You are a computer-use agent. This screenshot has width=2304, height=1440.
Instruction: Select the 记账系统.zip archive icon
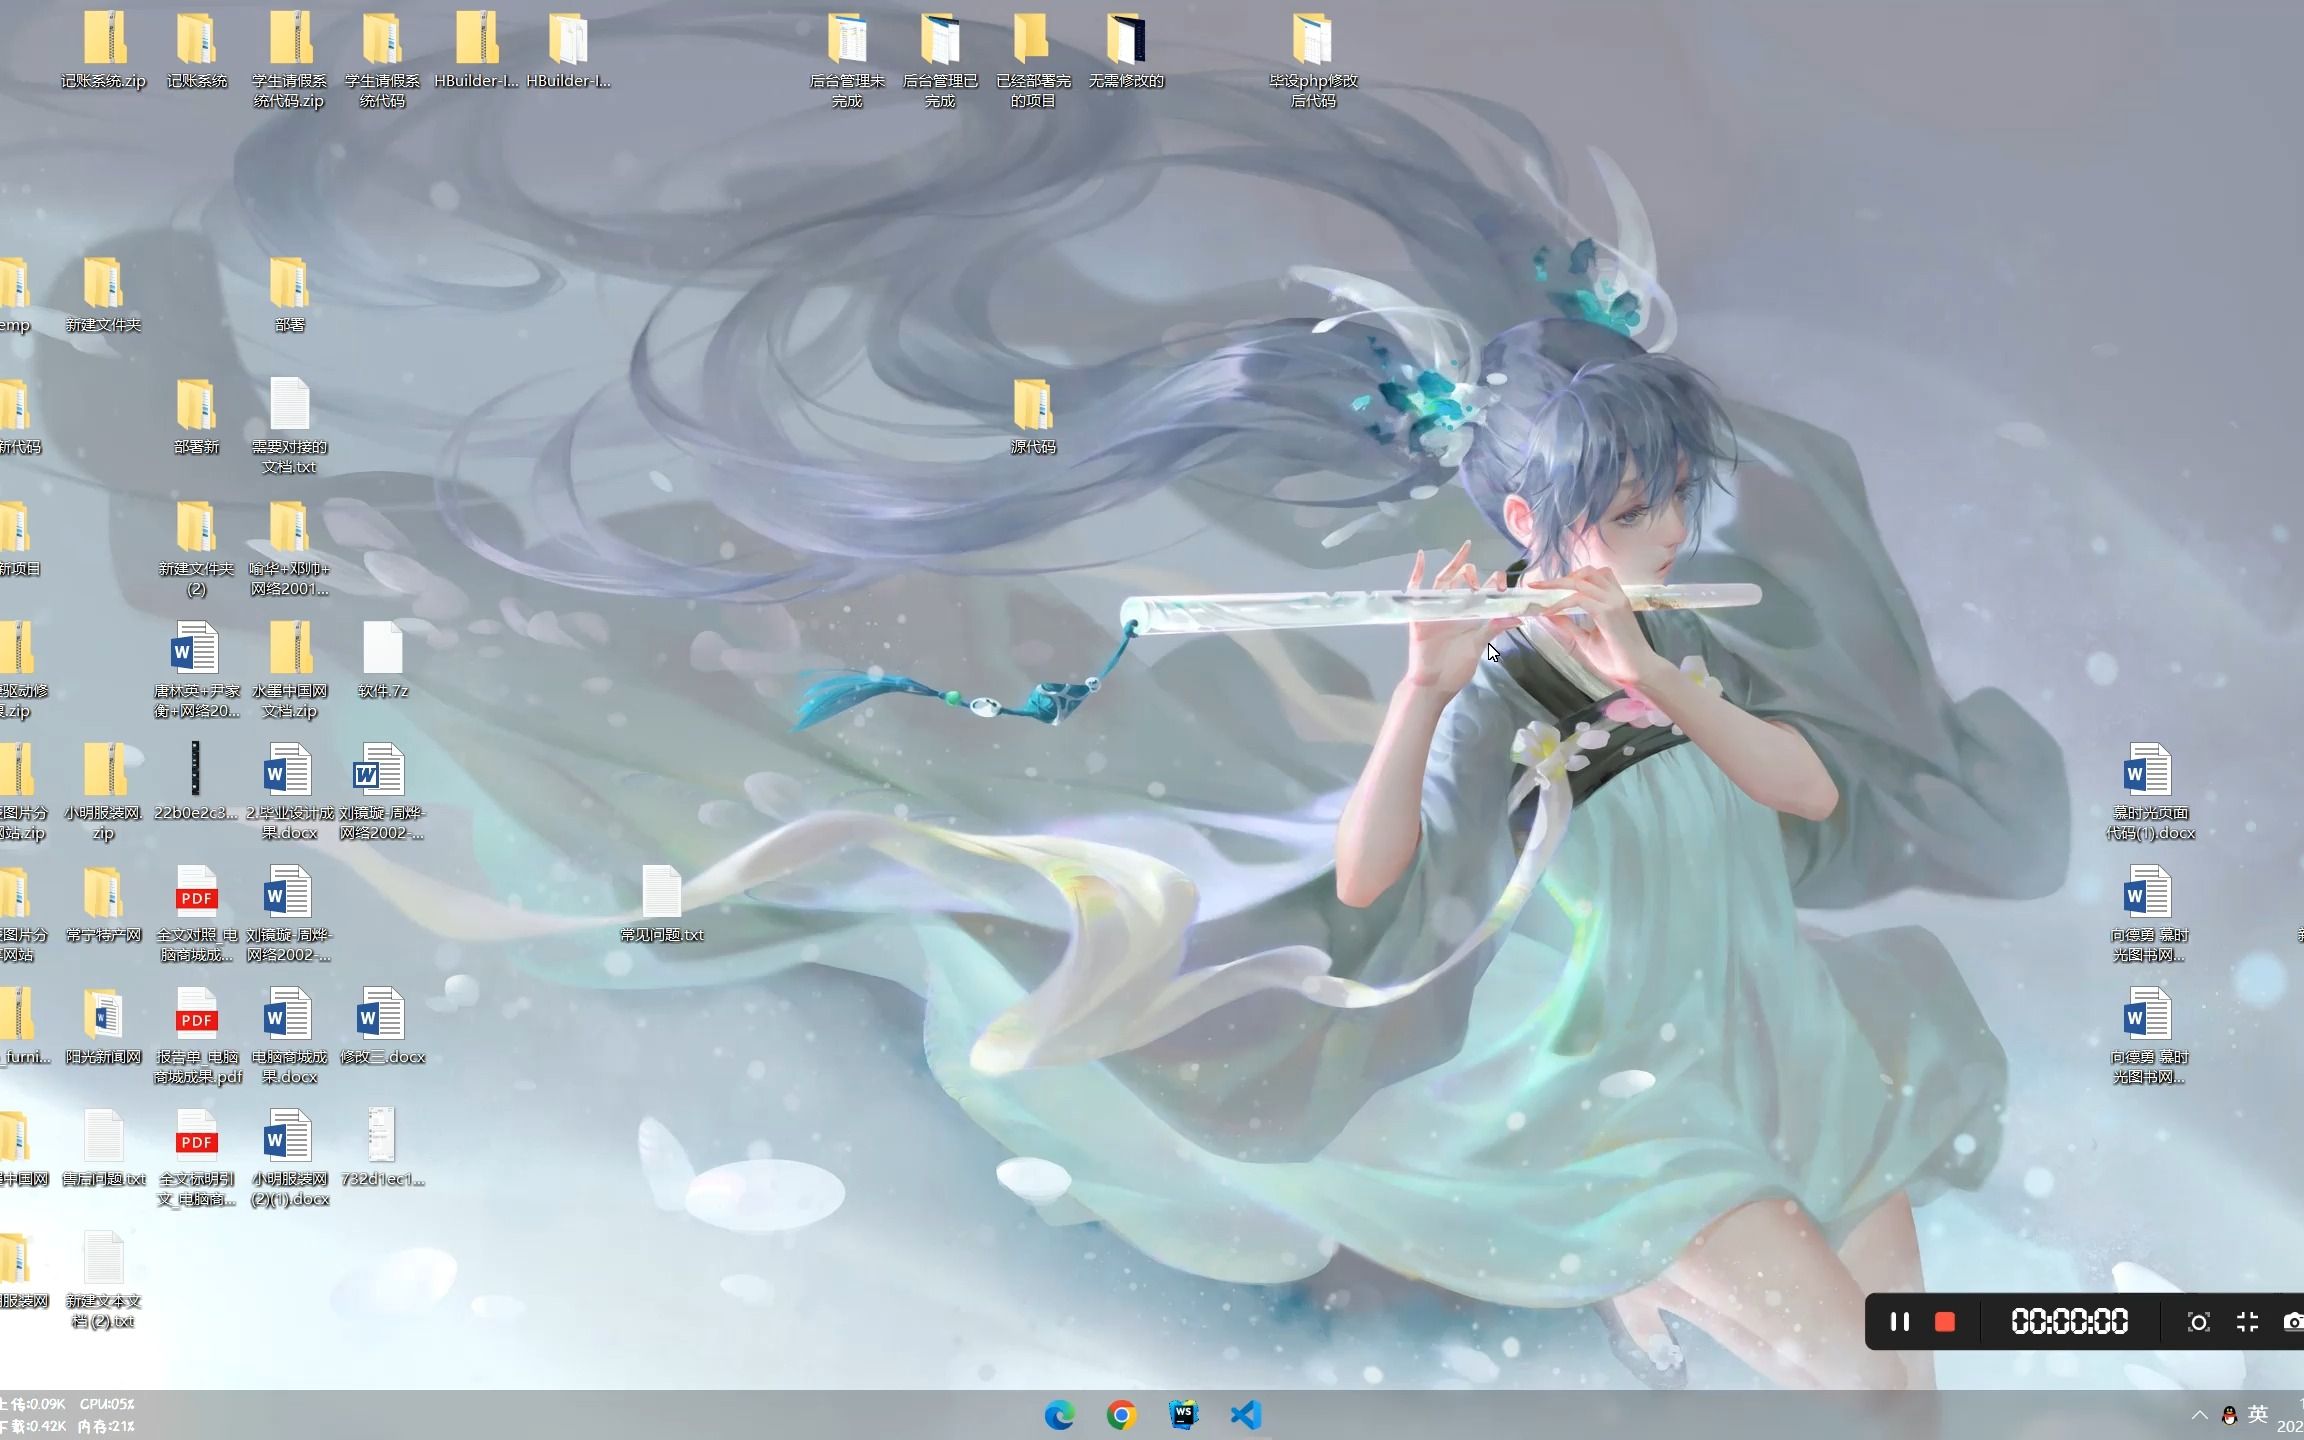[103, 50]
